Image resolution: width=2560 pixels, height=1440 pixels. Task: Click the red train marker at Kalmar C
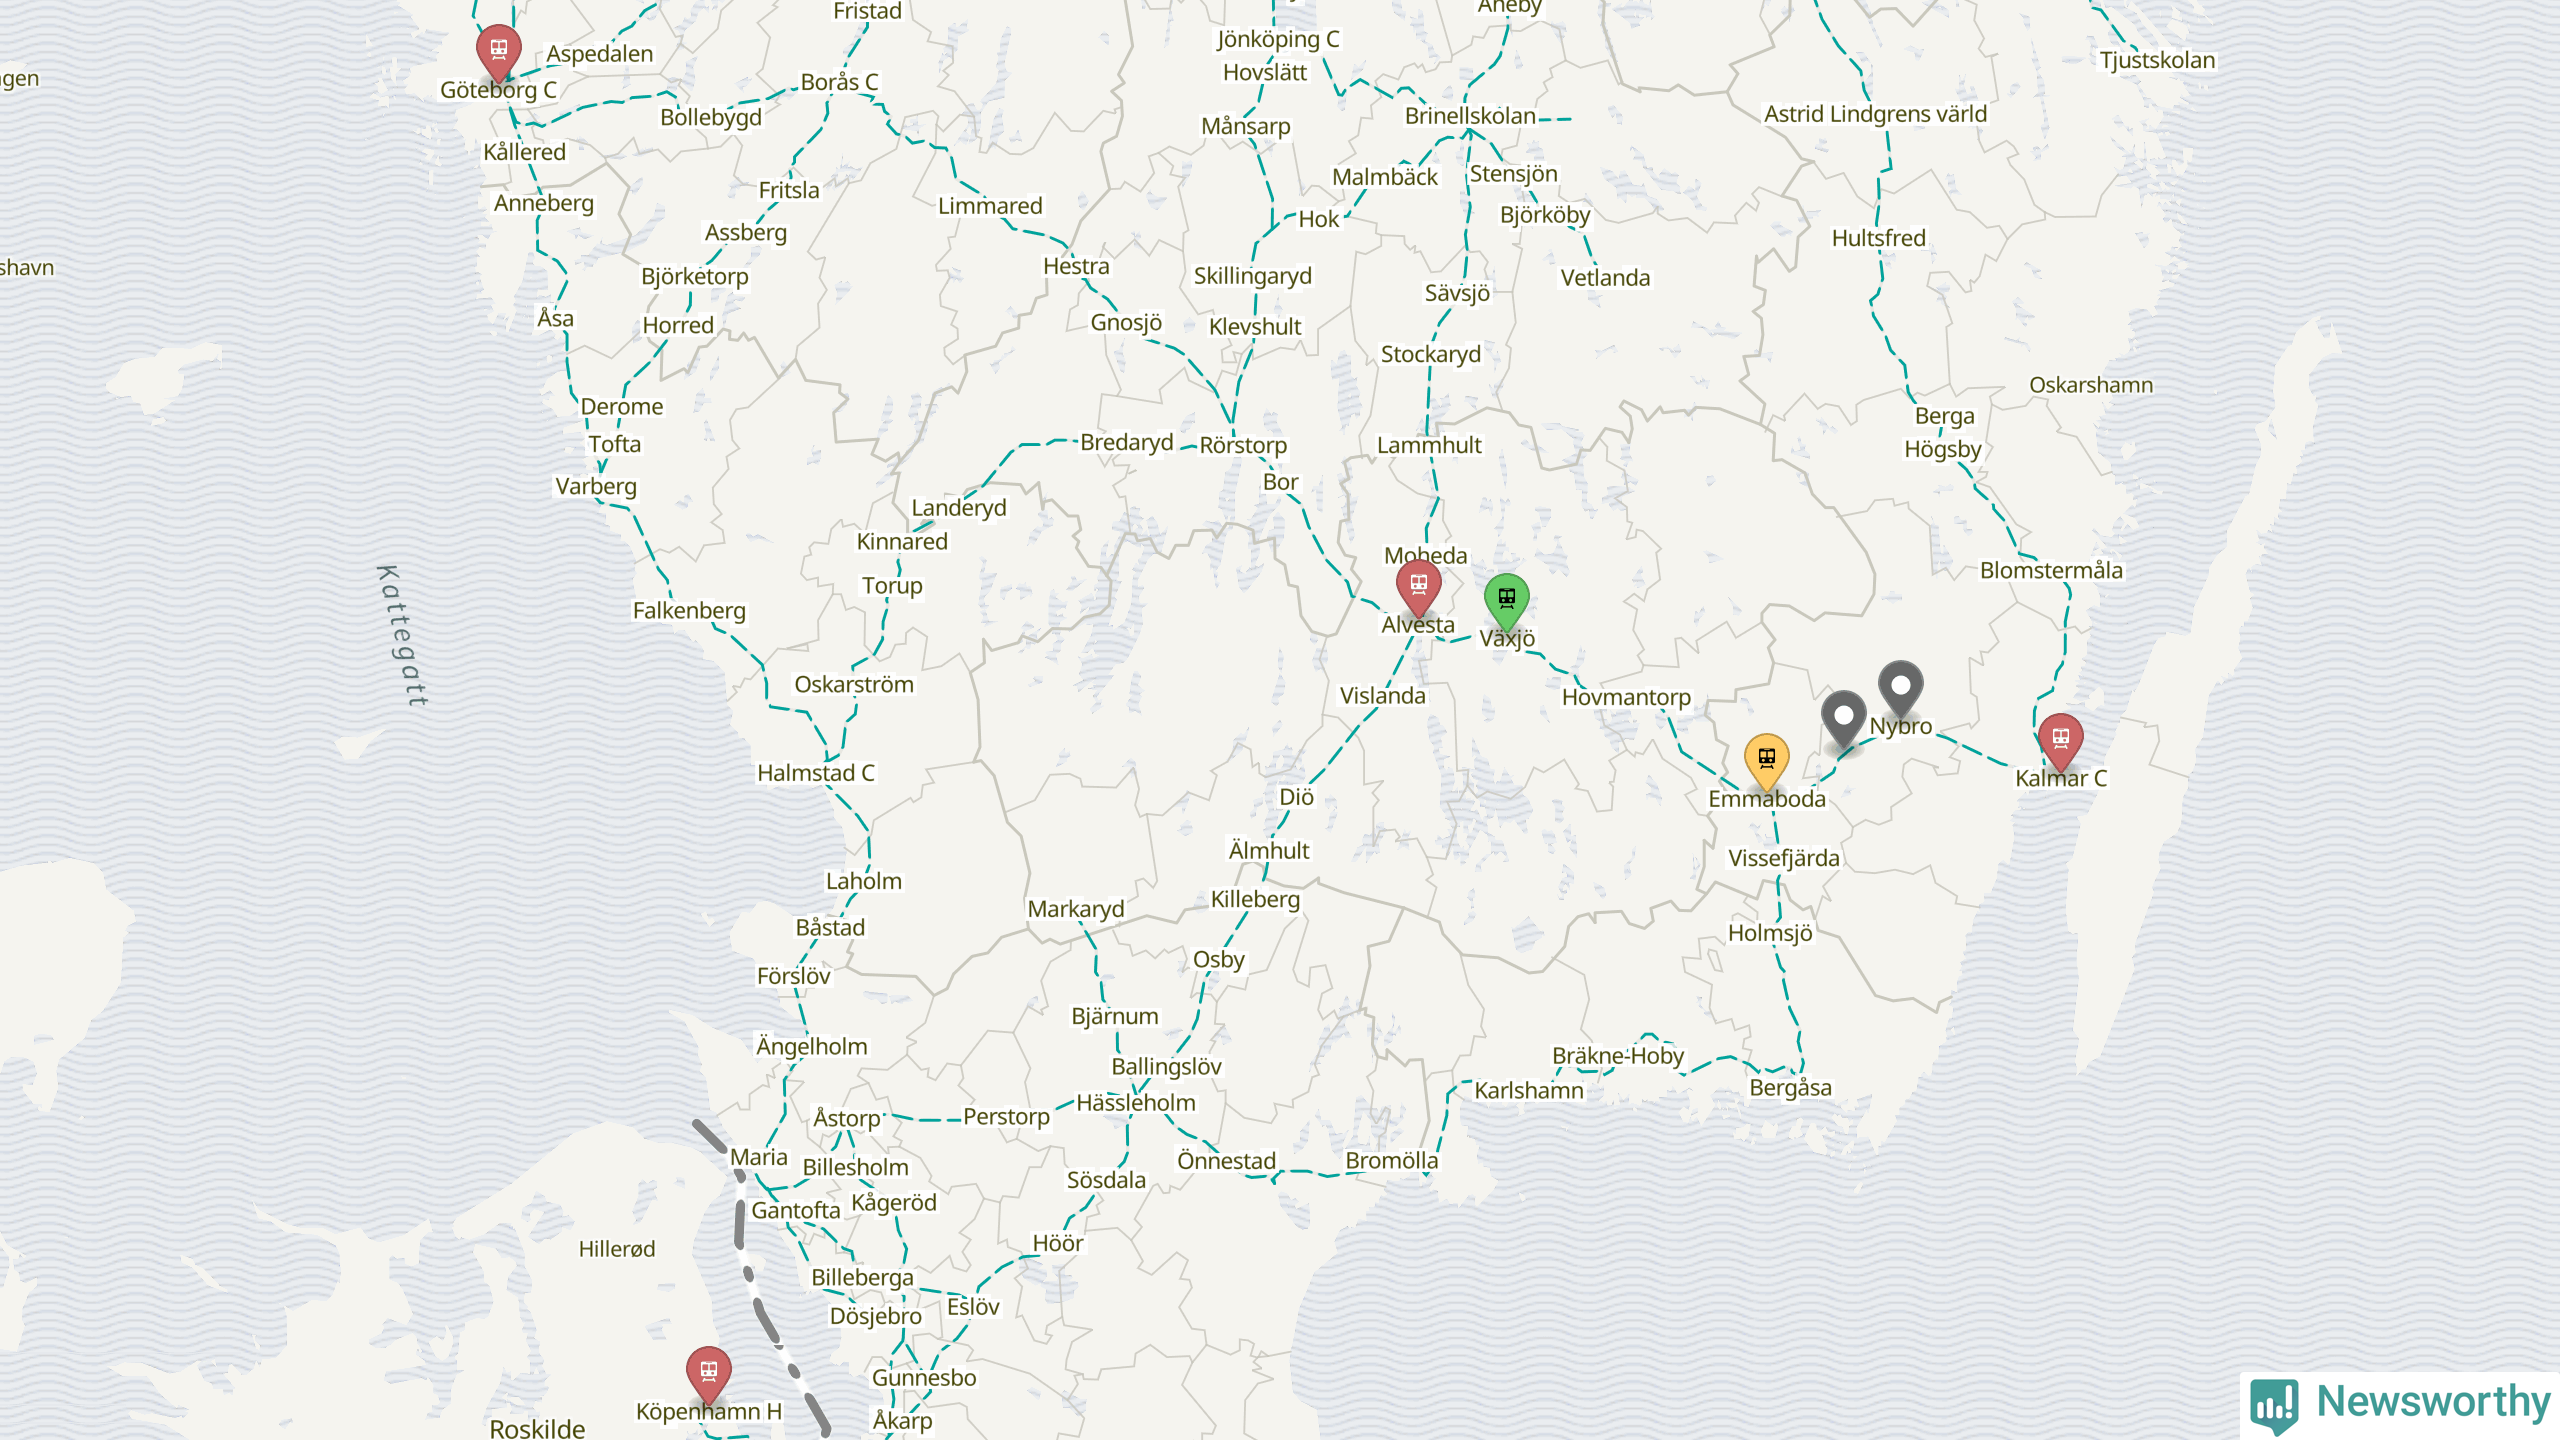2060,741
